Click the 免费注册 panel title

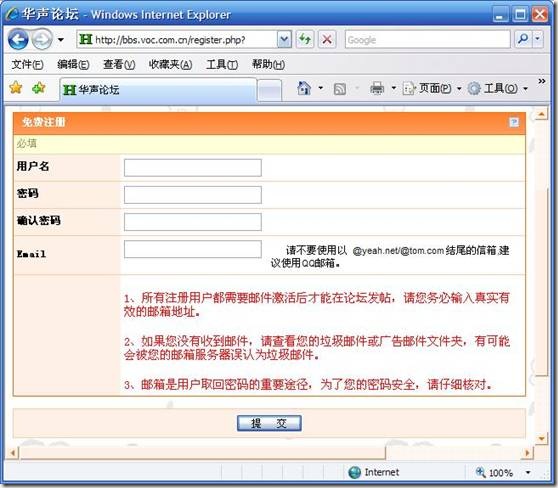(44, 122)
